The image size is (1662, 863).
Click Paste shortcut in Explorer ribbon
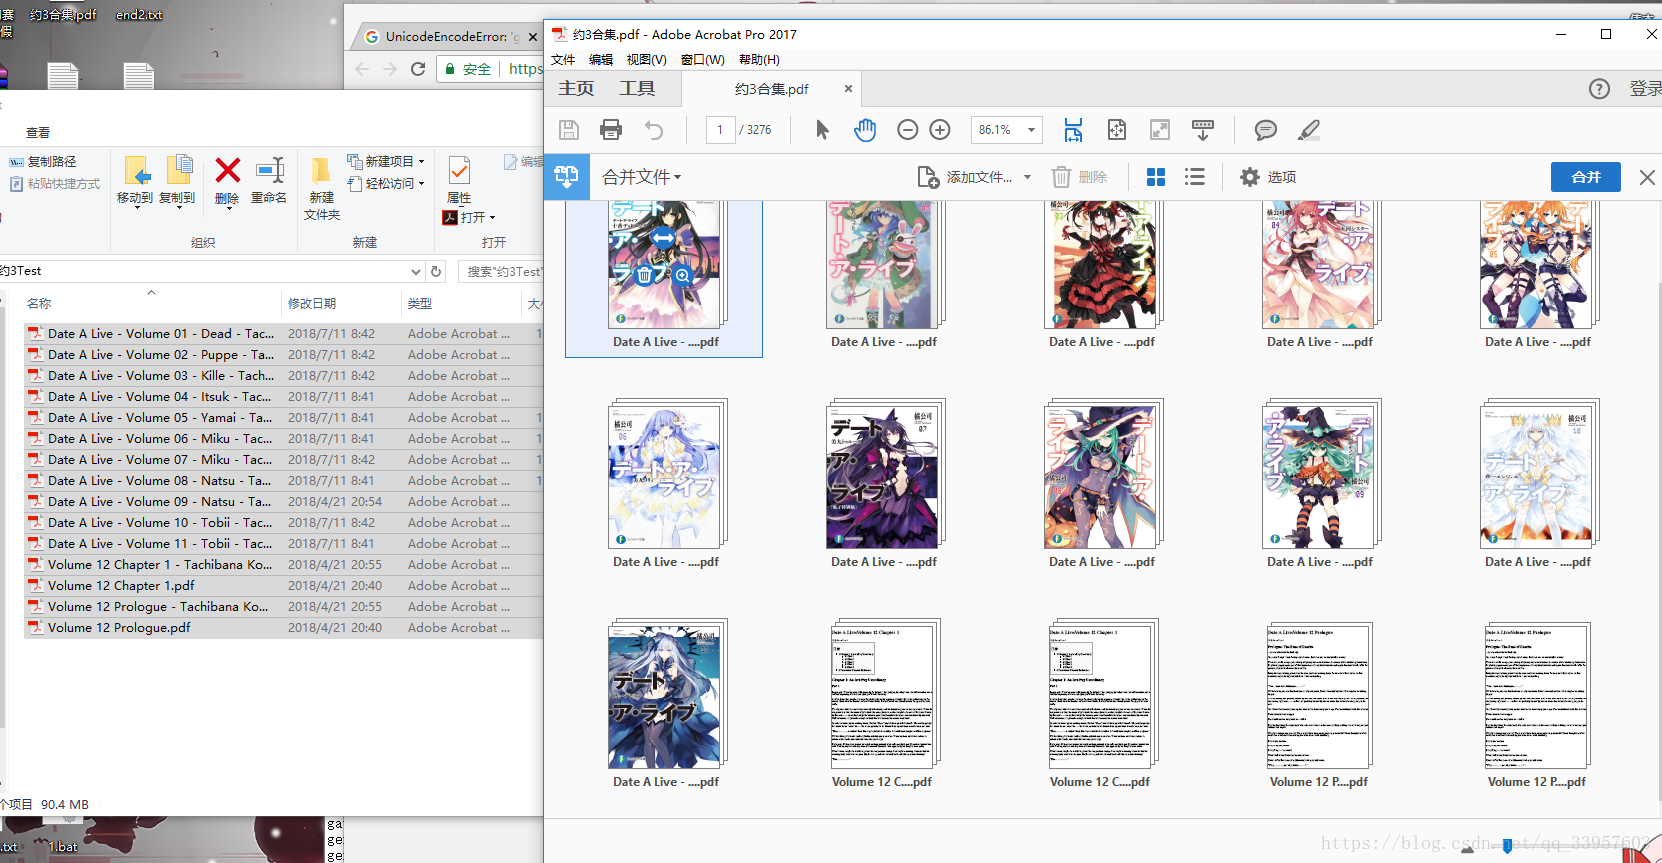(x=55, y=184)
